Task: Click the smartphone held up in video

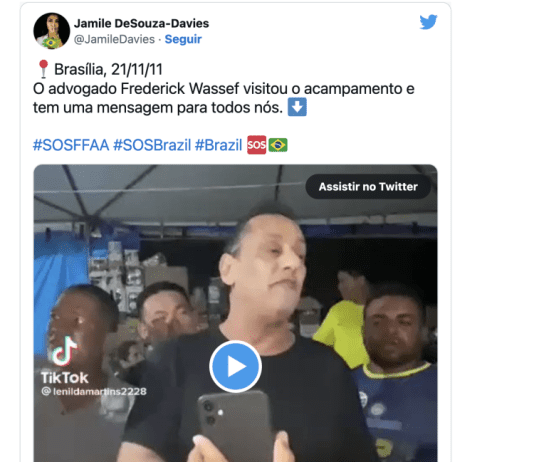Action: pyautogui.click(x=235, y=426)
